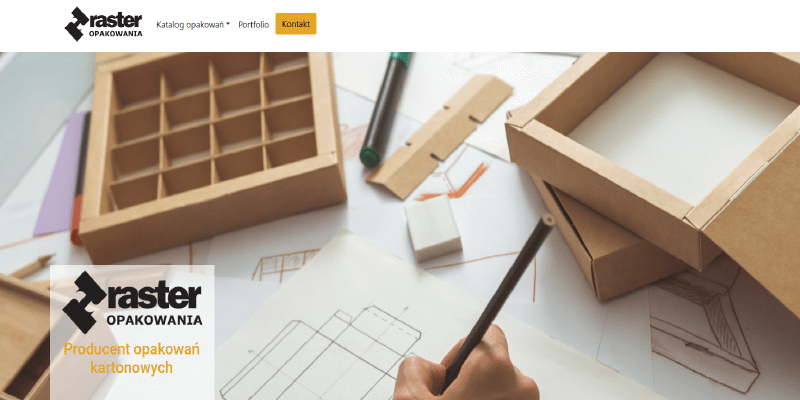Click the large Raster logo on hero overlay
800x400 pixels.
point(132,302)
